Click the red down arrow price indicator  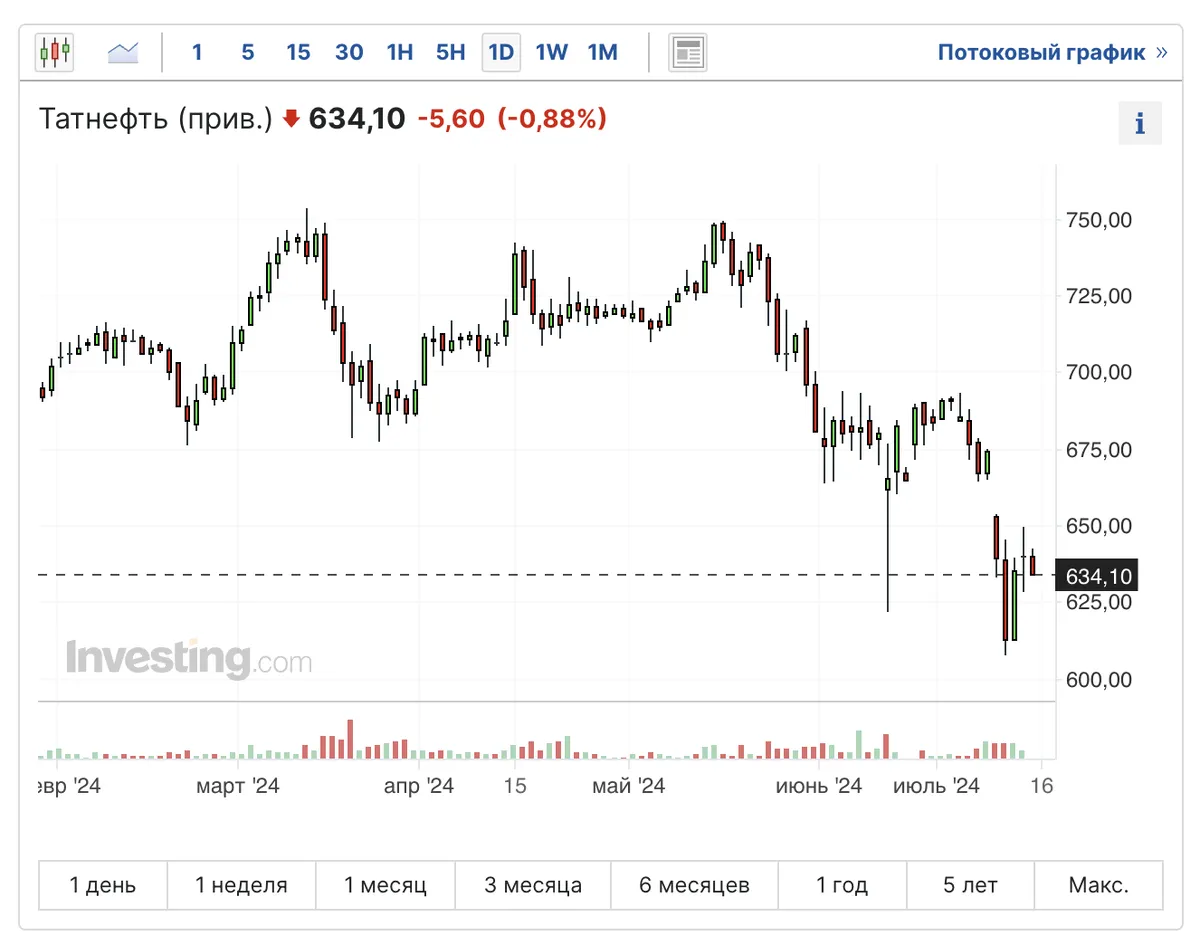pyautogui.click(x=291, y=119)
